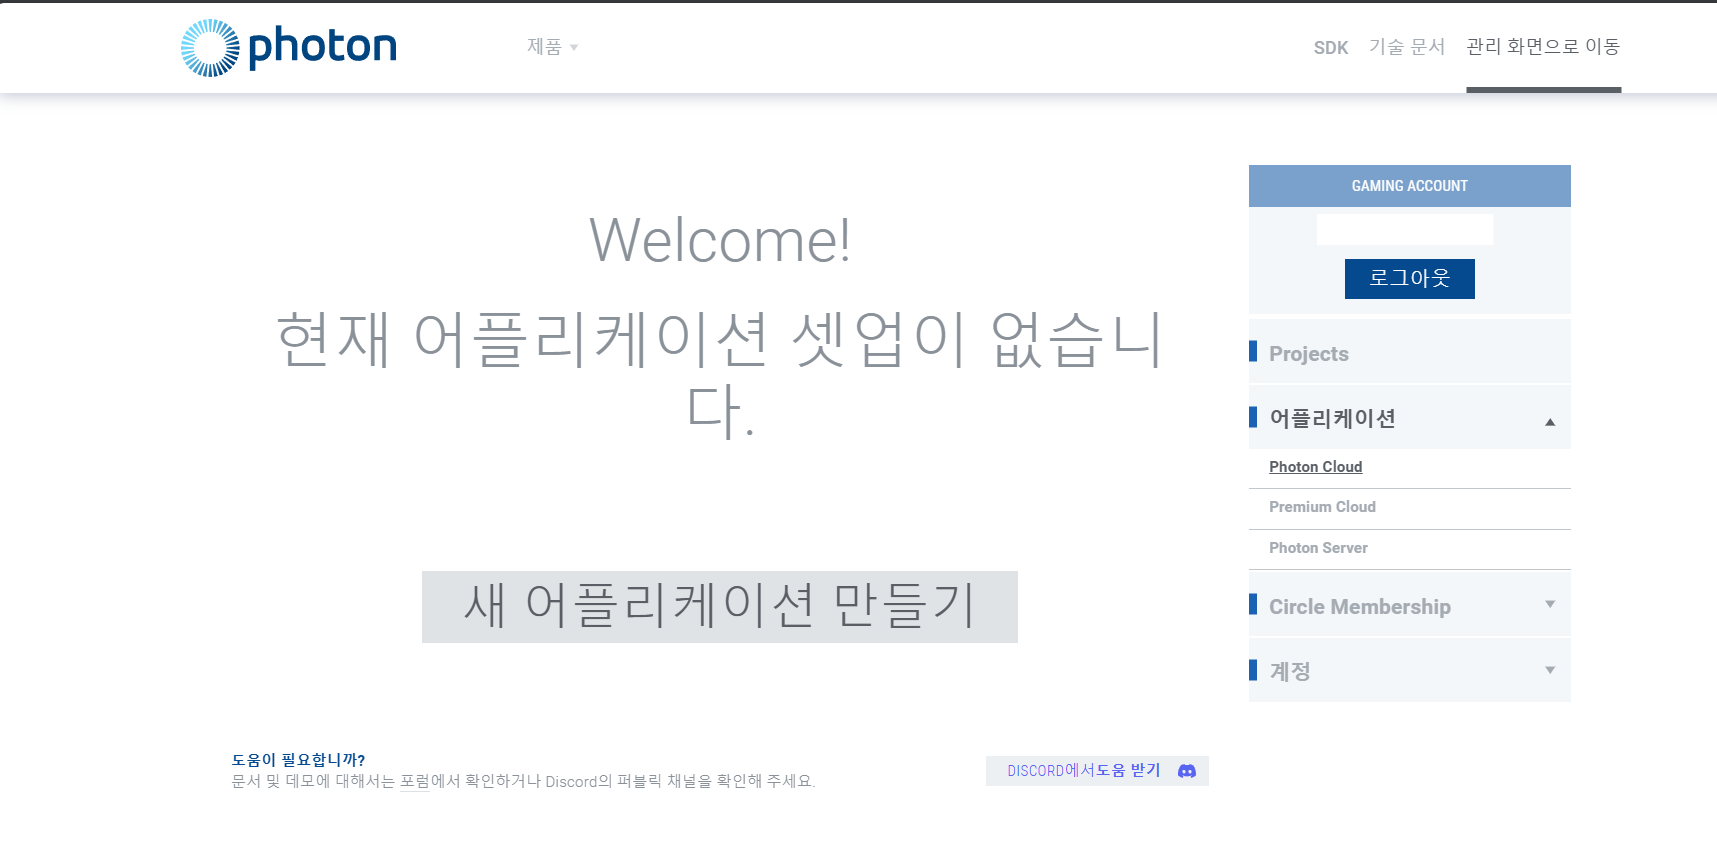
Task: Click the account name field
Action: pyautogui.click(x=1404, y=229)
